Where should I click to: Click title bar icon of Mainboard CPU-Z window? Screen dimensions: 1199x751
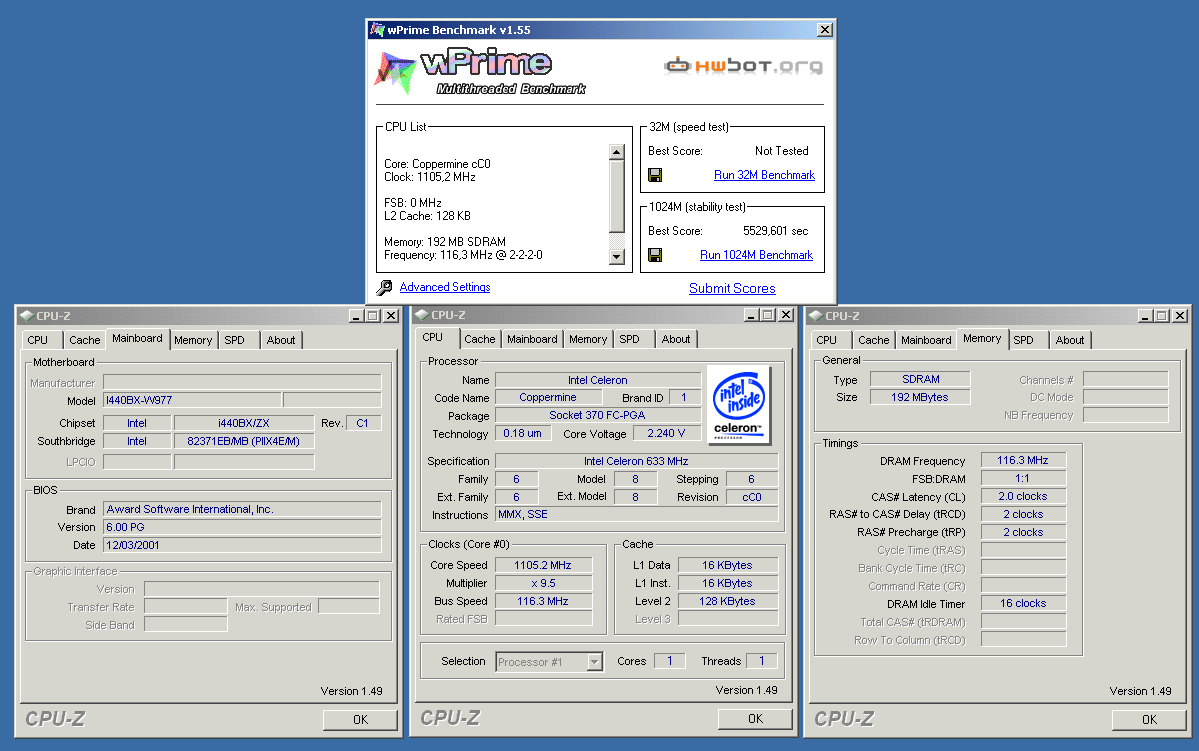click(x=27, y=316)
